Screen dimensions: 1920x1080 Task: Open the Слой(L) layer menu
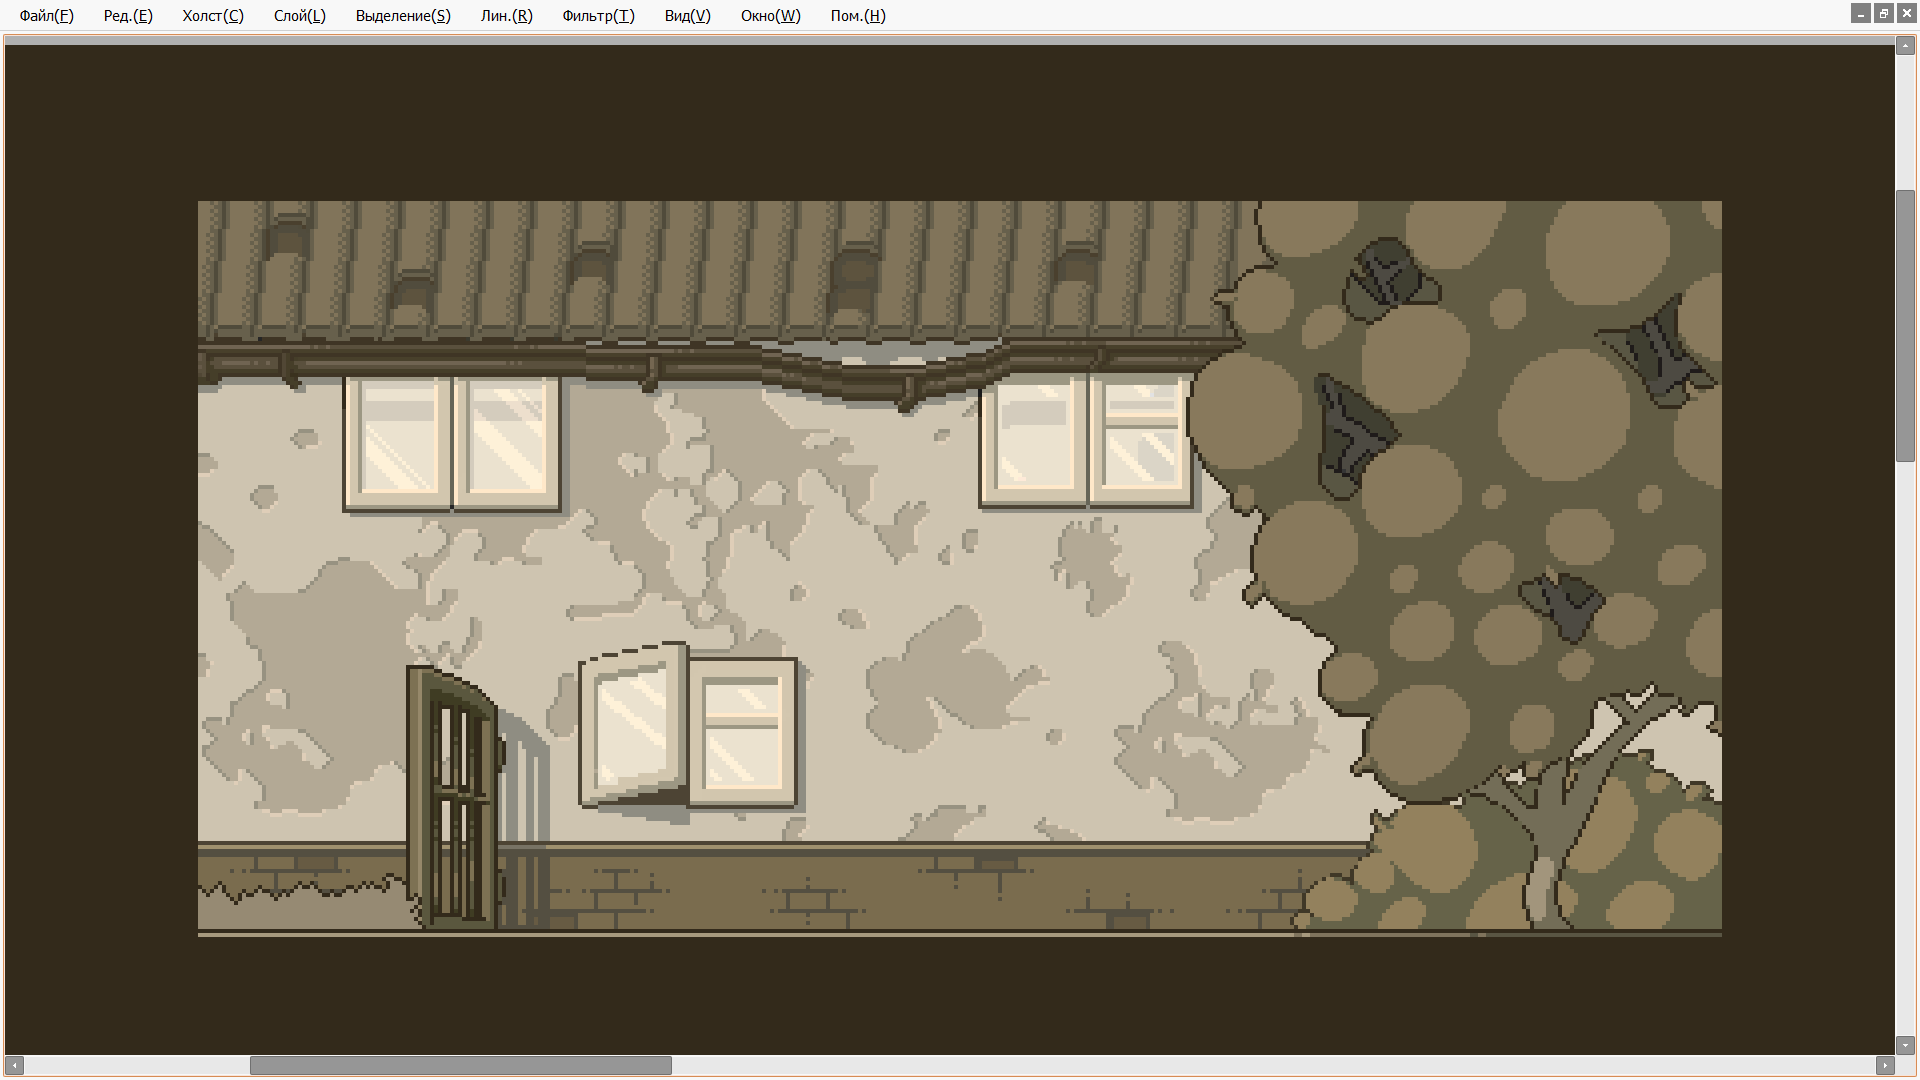(300, 16)
